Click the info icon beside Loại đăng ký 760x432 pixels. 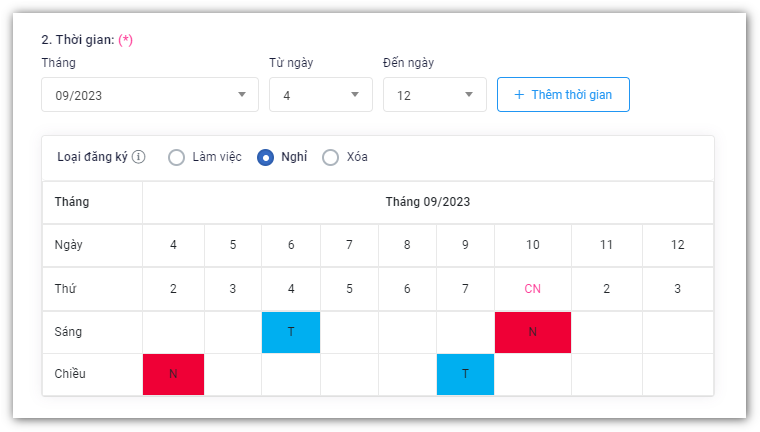tap(139, 157)
